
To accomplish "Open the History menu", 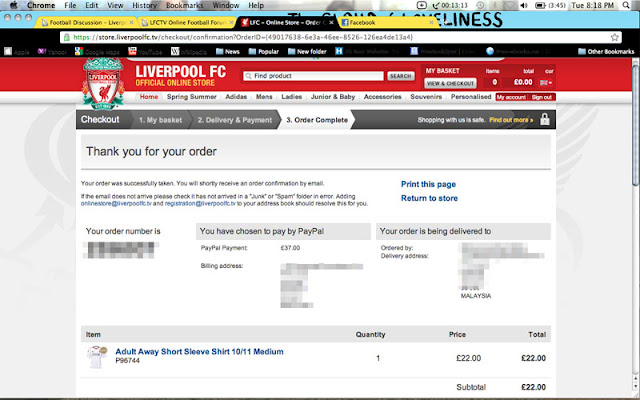I will [x=144, y=5].
